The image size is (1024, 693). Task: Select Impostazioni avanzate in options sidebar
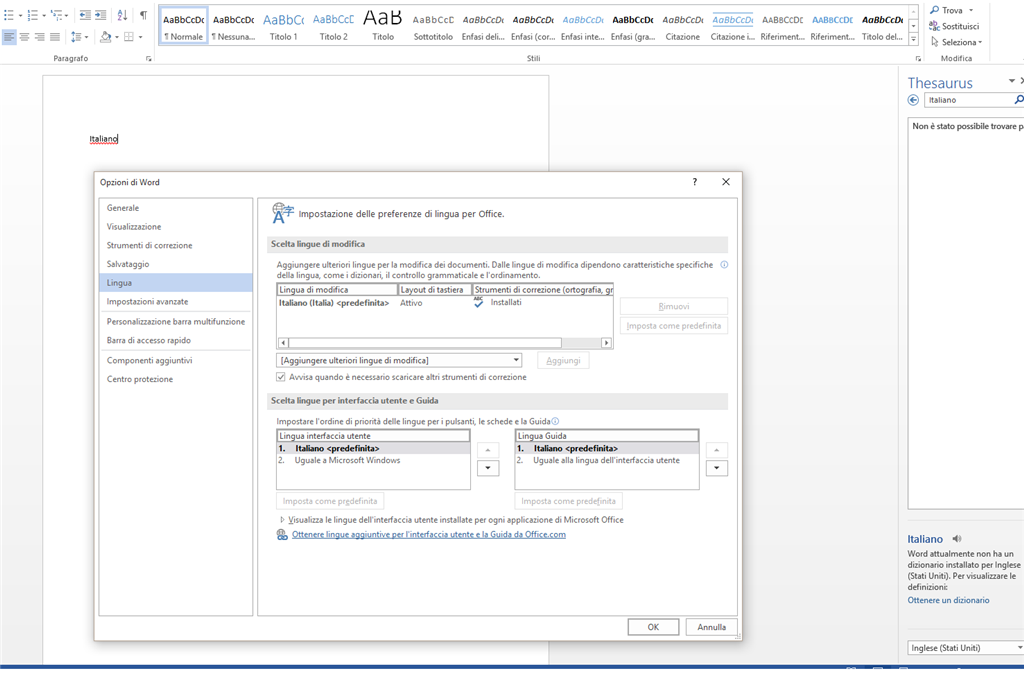148,302
